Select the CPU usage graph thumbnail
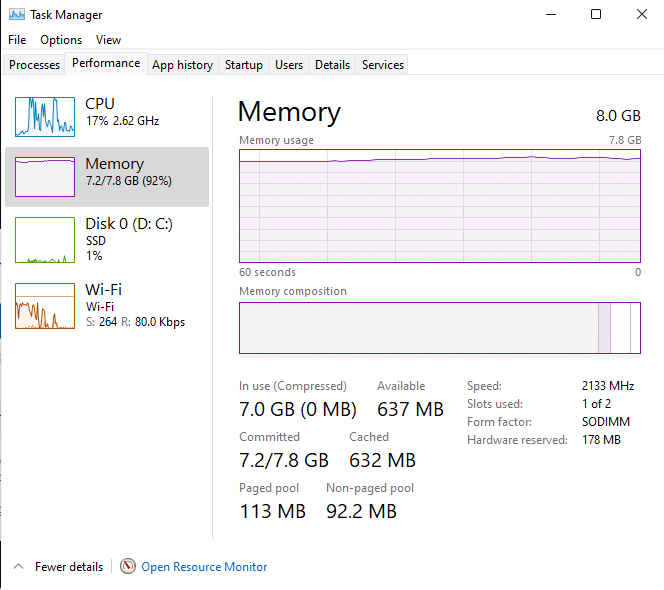 [x=45, y=117]
